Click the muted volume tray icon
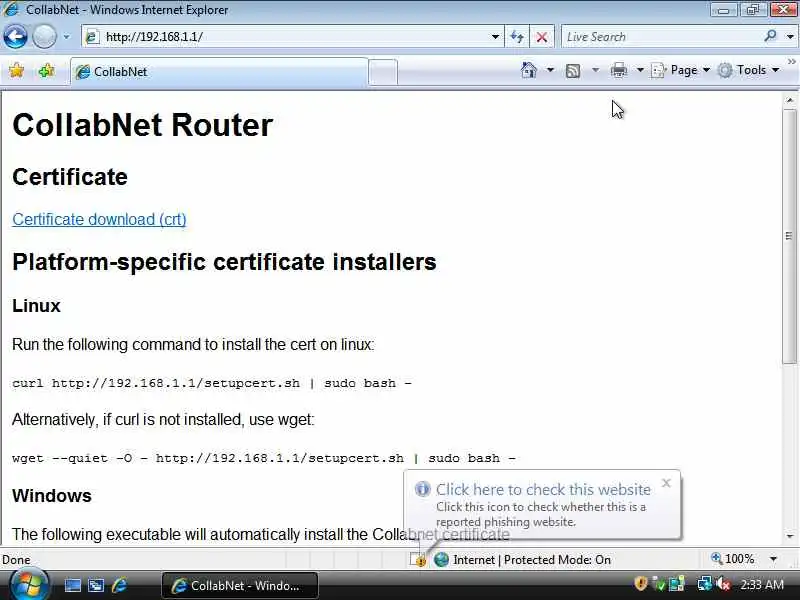Viewport: 800px width, 600px height. pos(723,584)
